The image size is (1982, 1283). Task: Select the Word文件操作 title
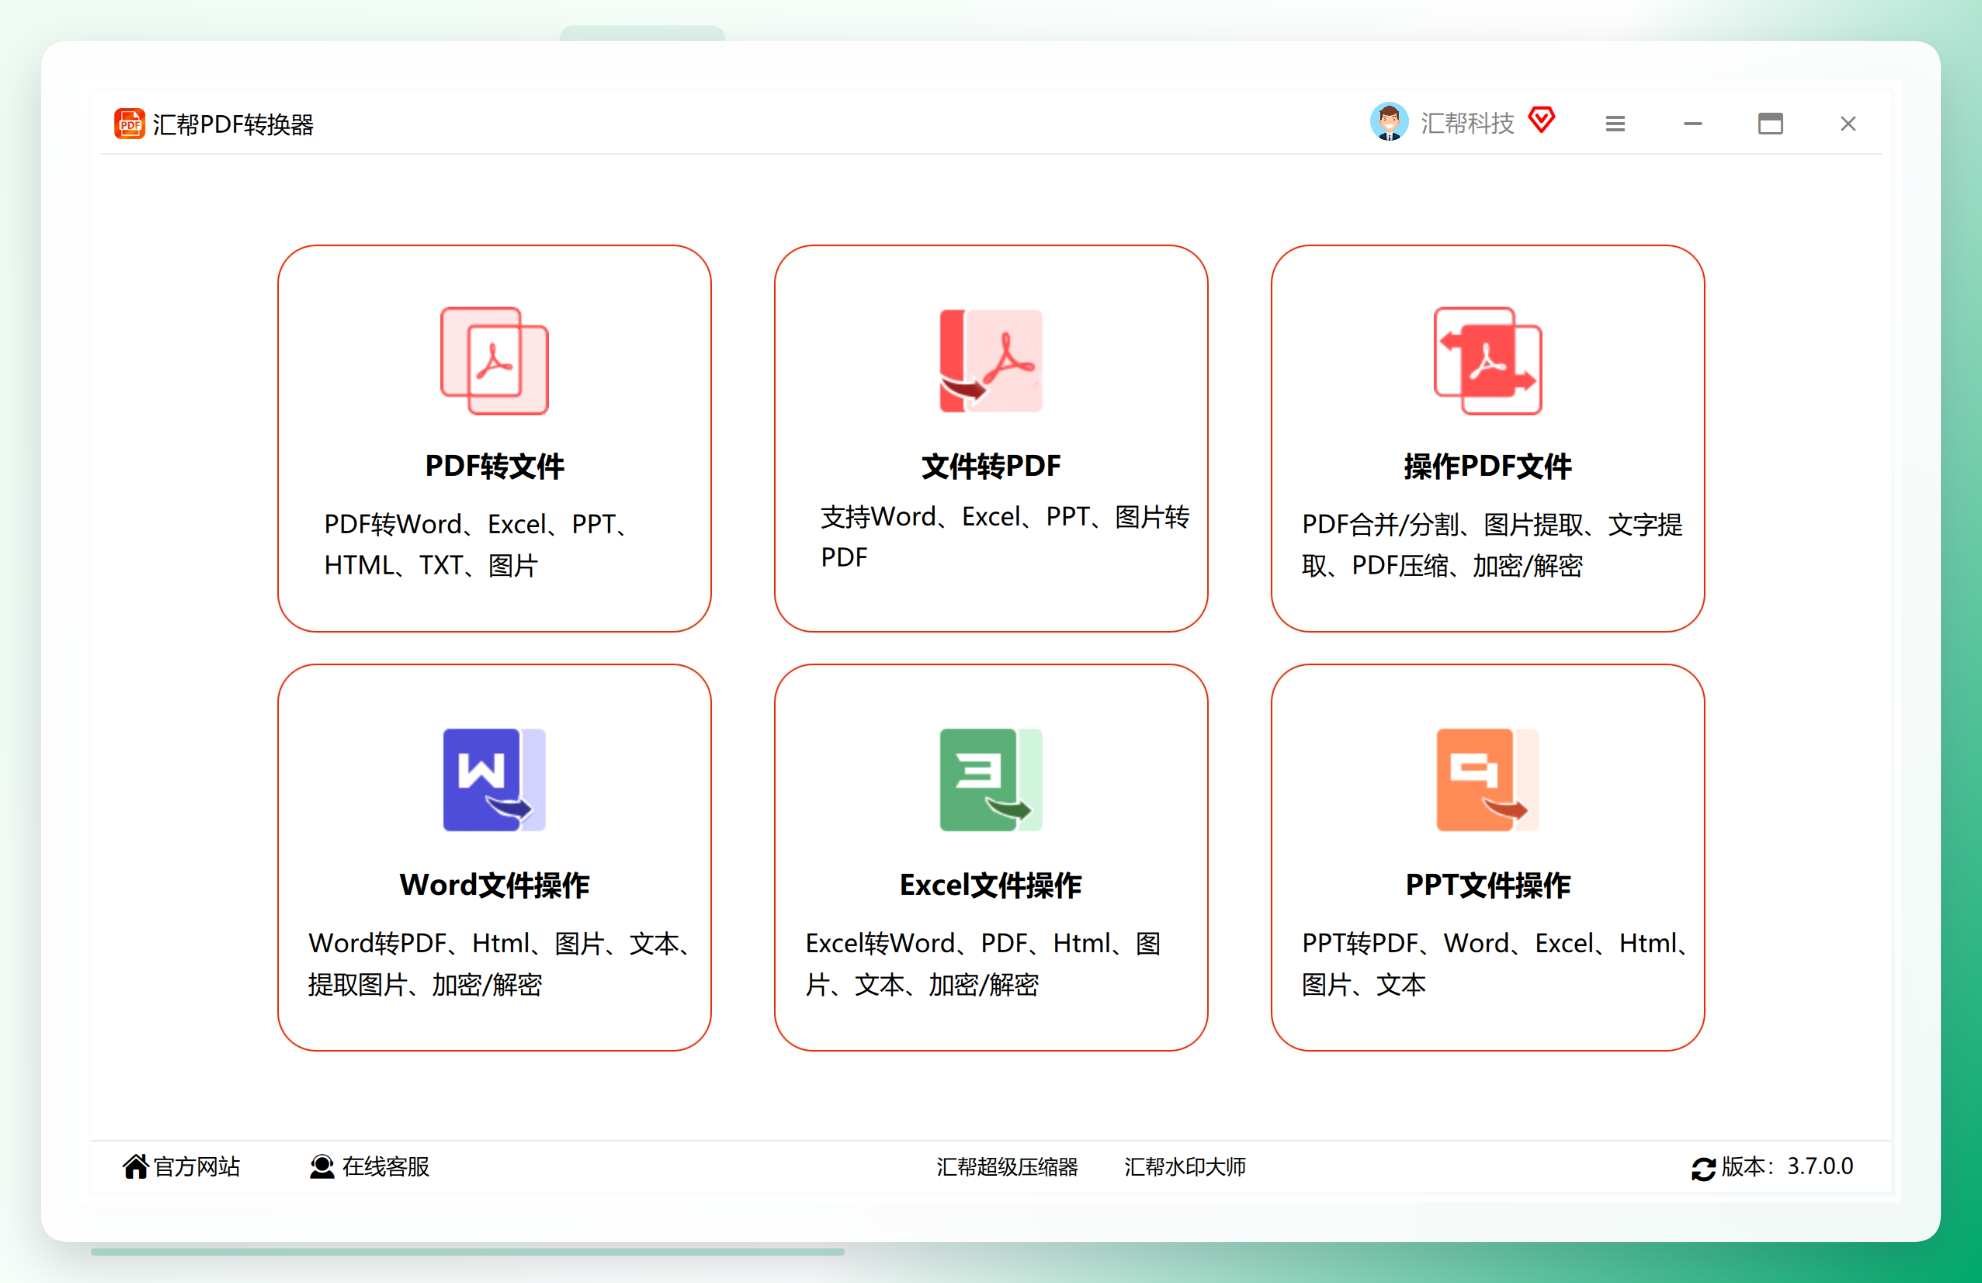coord(494,885)
